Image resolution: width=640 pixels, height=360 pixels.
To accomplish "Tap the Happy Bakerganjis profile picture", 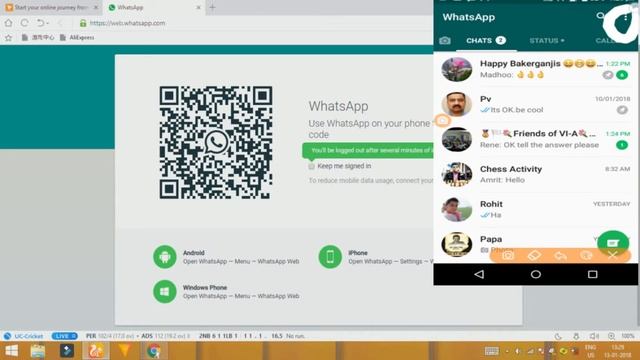I will point(457,69).
